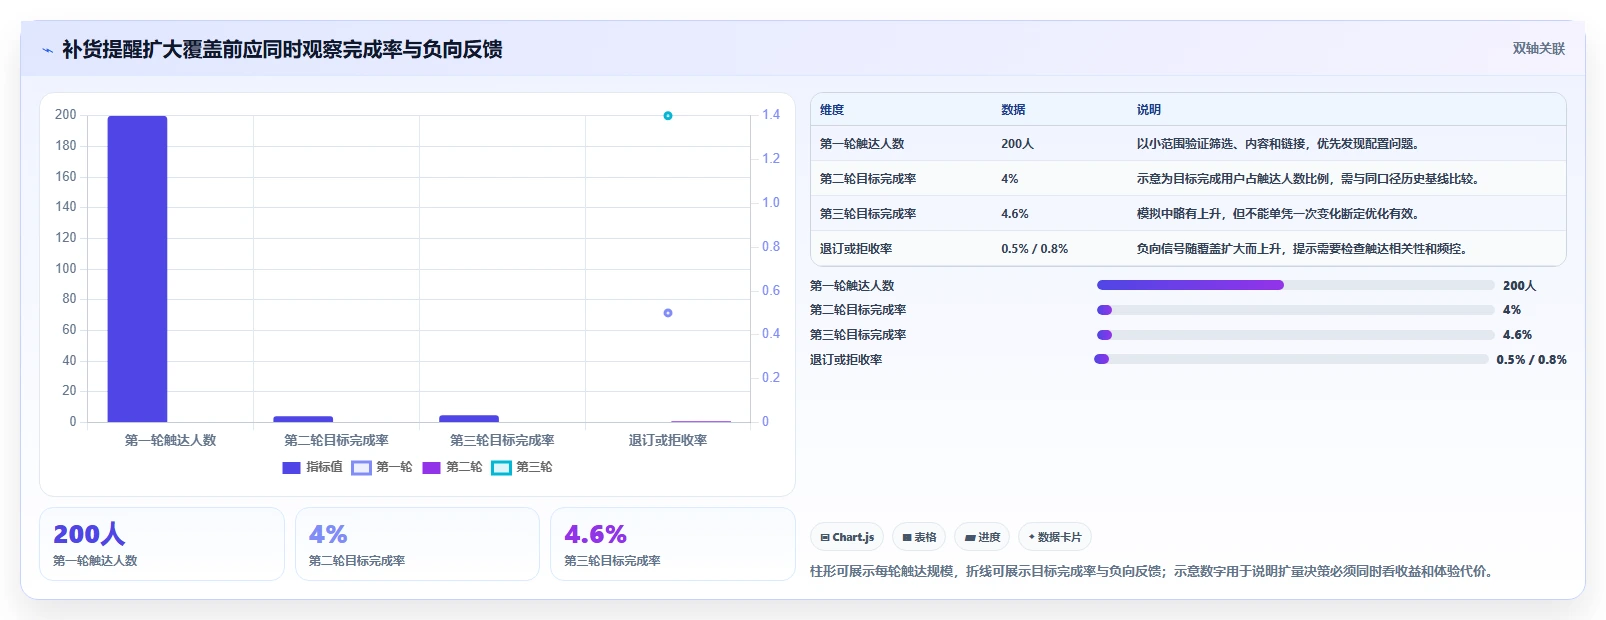Click the description 负向信号随覆盖扩大而上升
The width and height of the screenshot is (1606, 620).
(1302, 249)
